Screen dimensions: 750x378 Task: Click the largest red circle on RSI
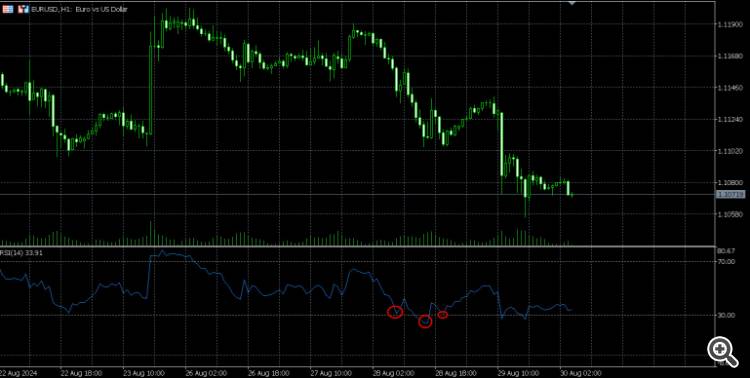tap(395, 312)
